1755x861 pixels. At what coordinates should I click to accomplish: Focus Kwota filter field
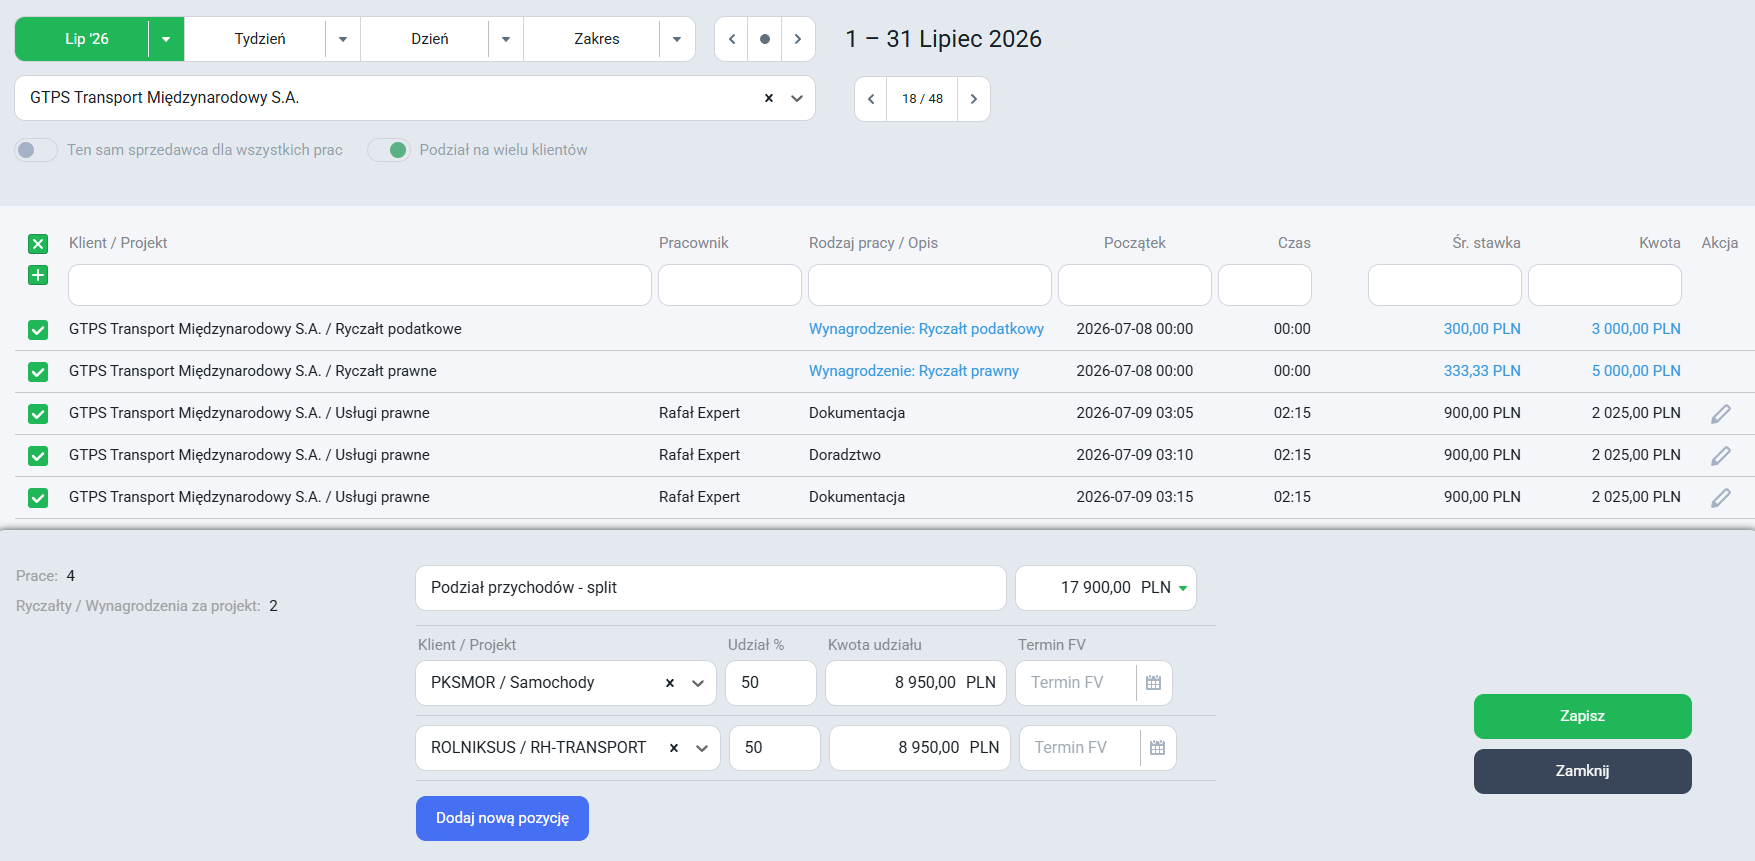coord(1605,285)
